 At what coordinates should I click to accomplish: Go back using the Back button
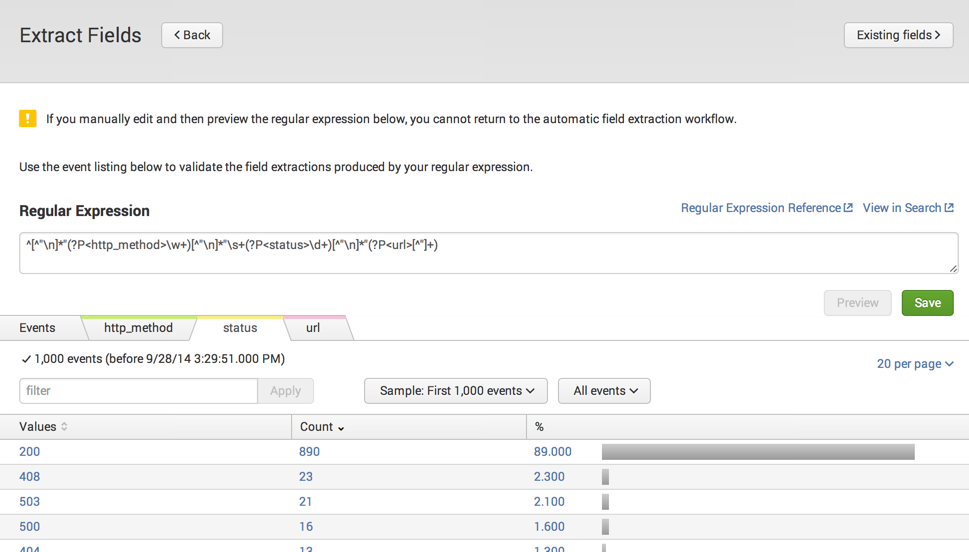[x=192, y=35]
